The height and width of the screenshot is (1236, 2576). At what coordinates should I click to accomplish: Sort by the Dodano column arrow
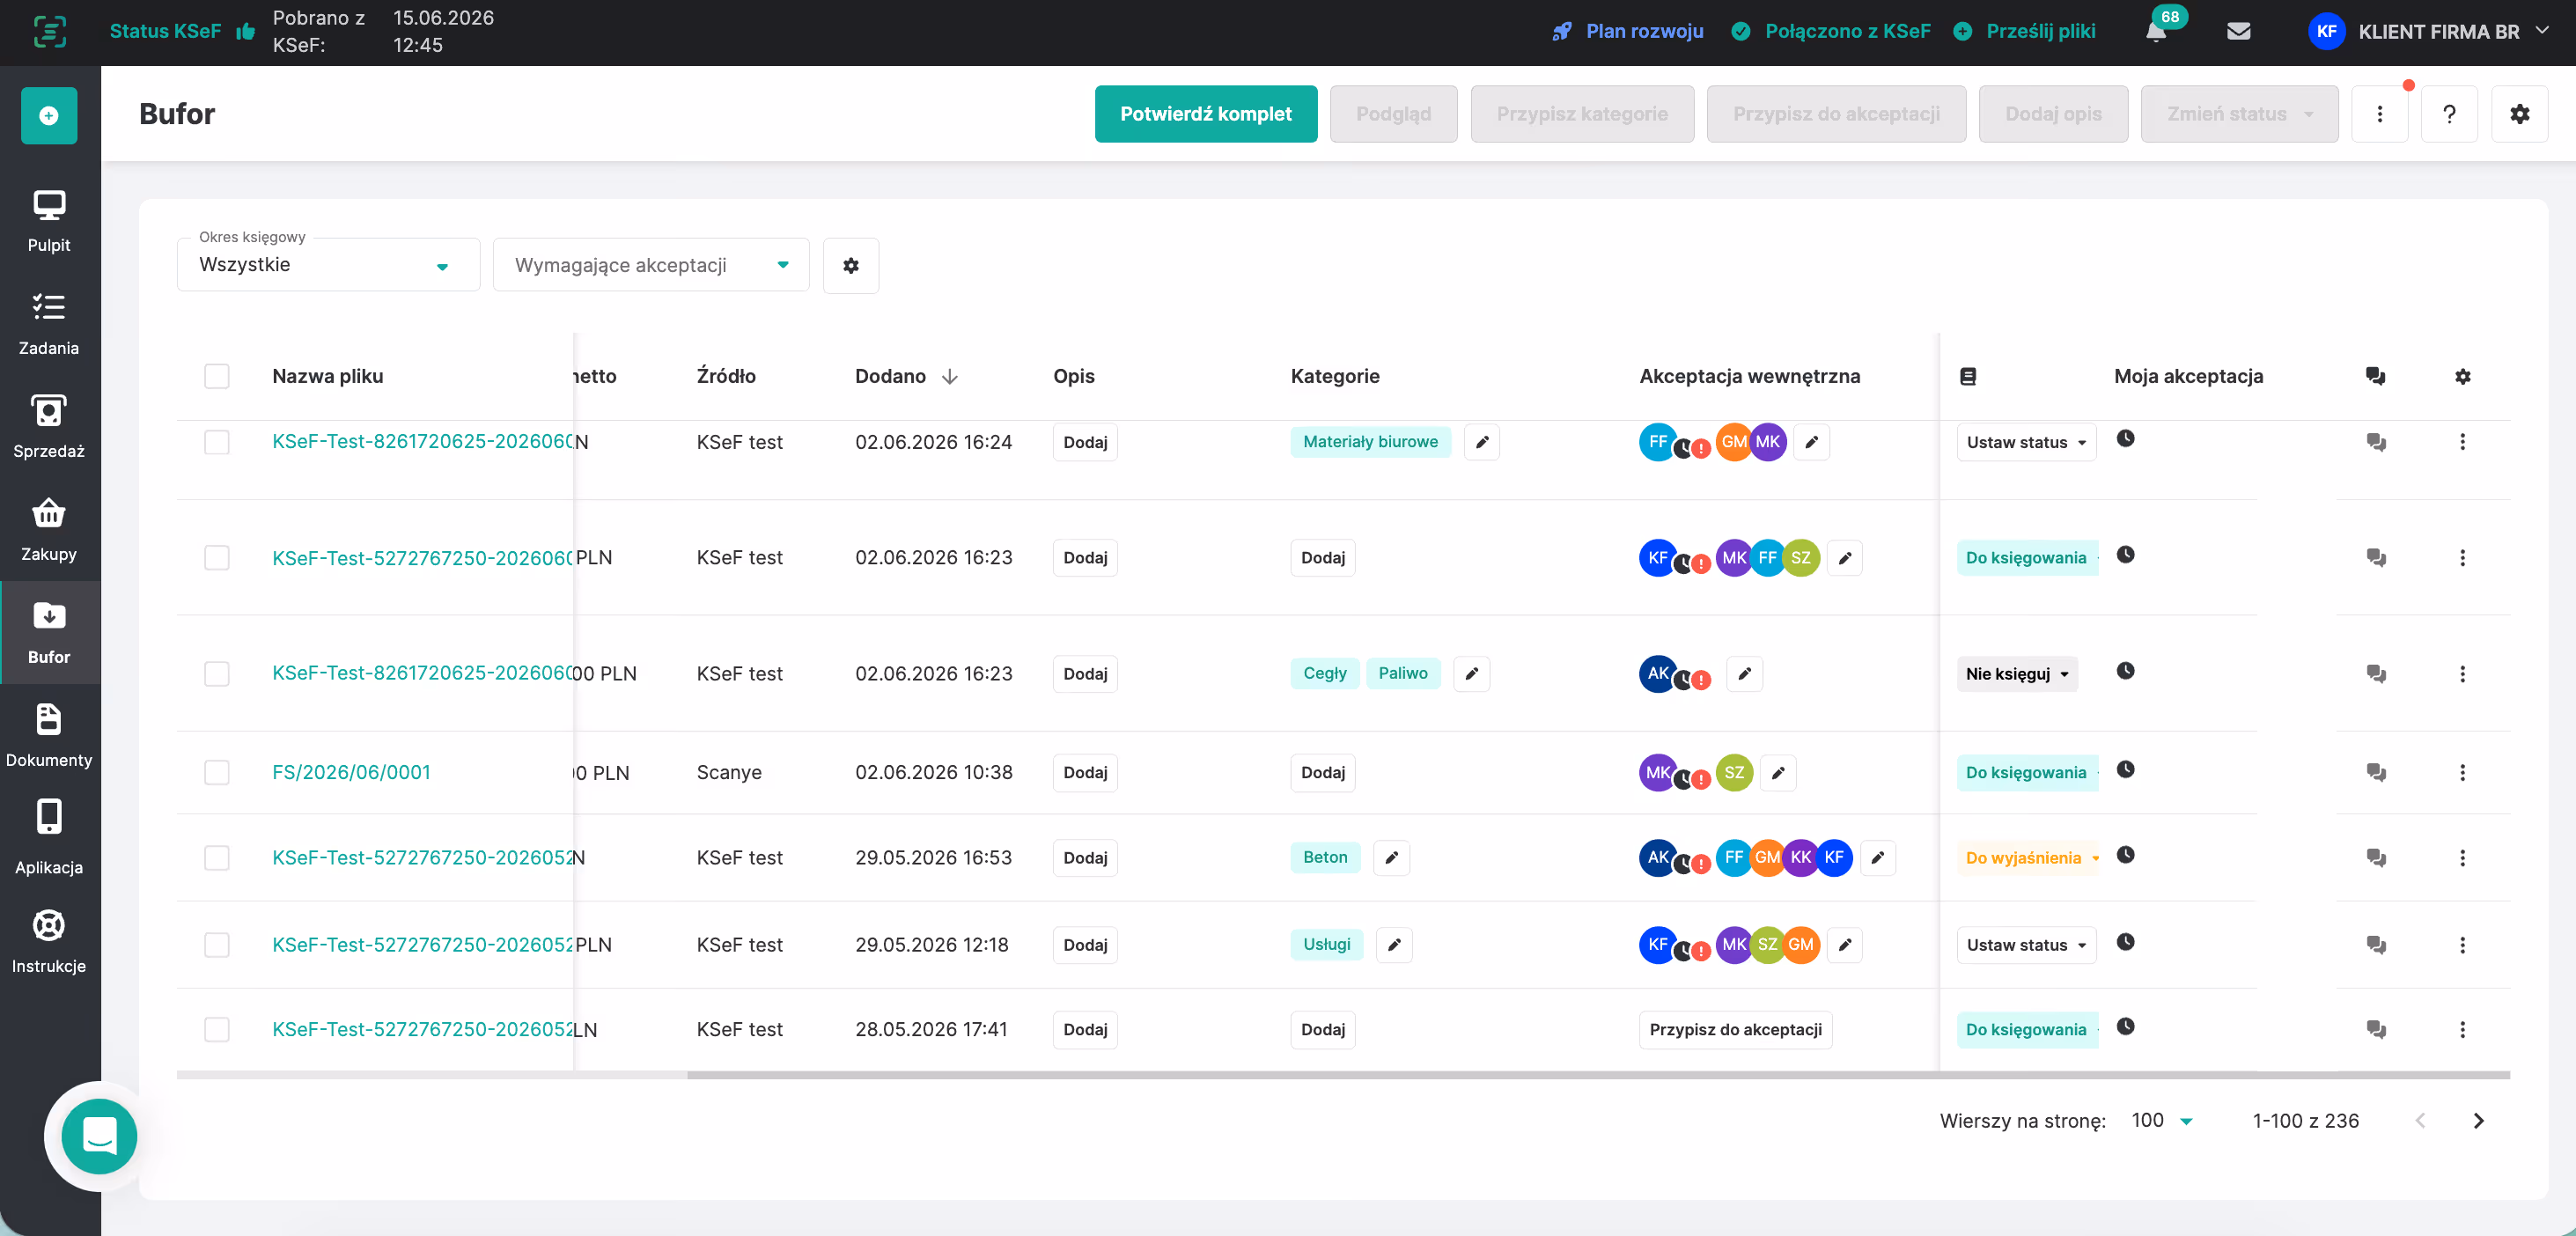(950, 377)
